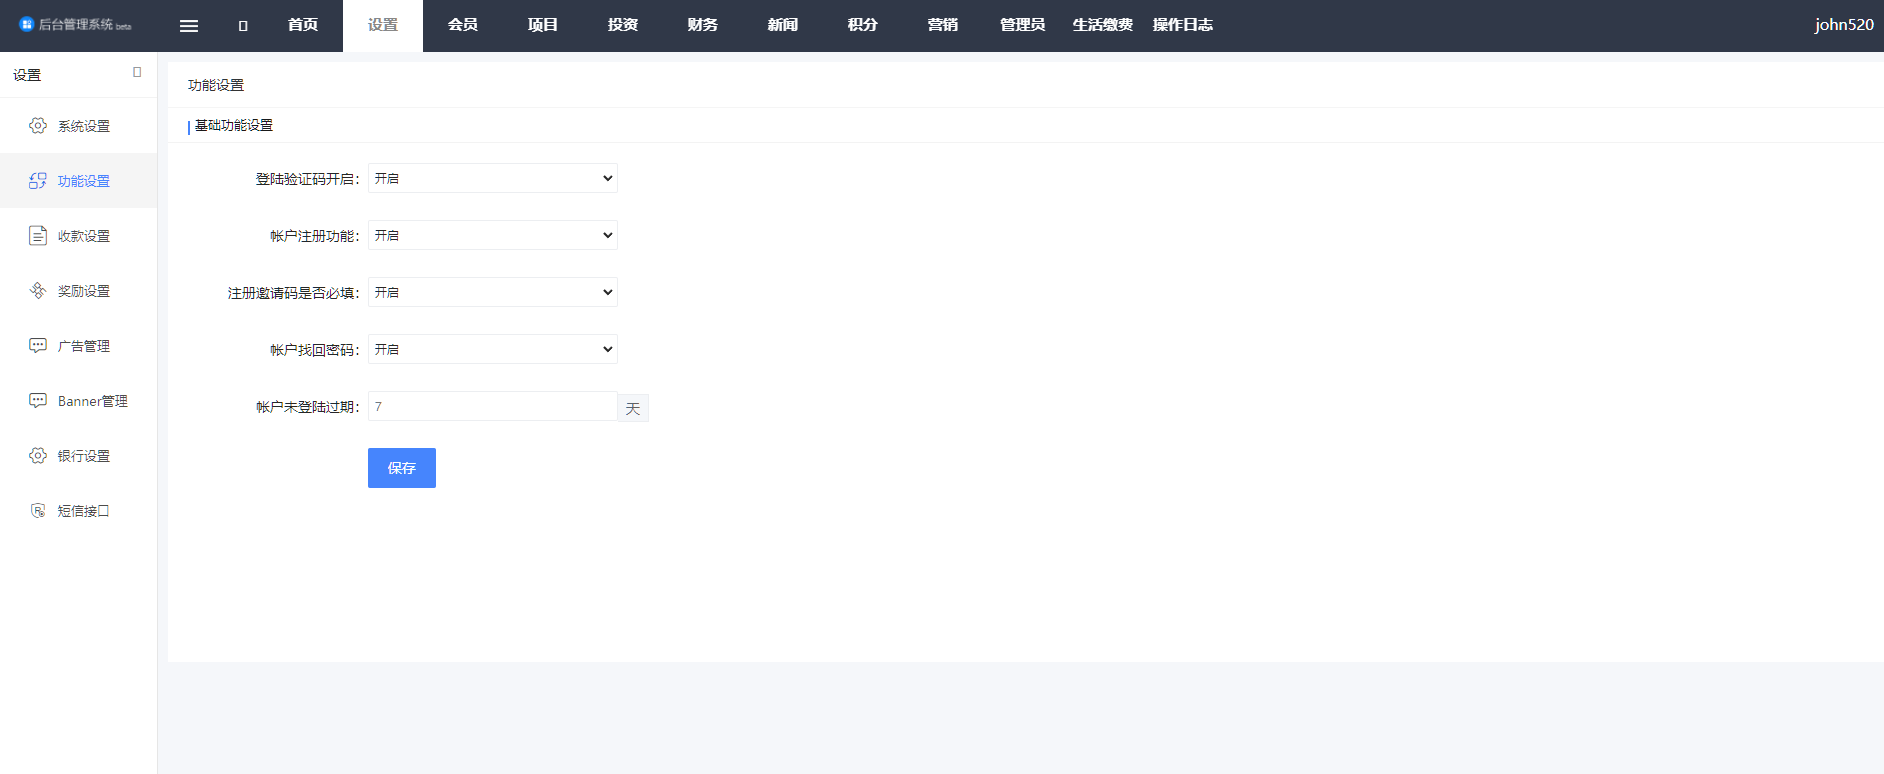Open the 帐户注册功能 dropdown
Image resolution: width=1884 pixels, height=774 pixels.
click(x=492, y=235)
